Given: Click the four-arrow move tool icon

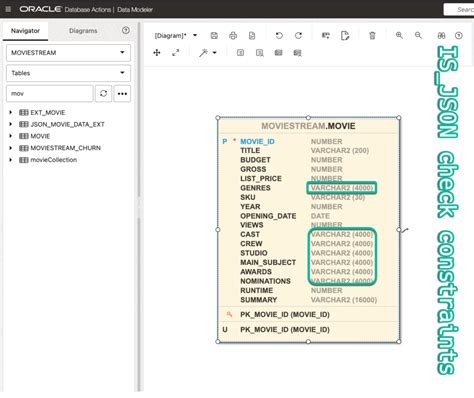Looking at the screenshot, I should 157,53.
